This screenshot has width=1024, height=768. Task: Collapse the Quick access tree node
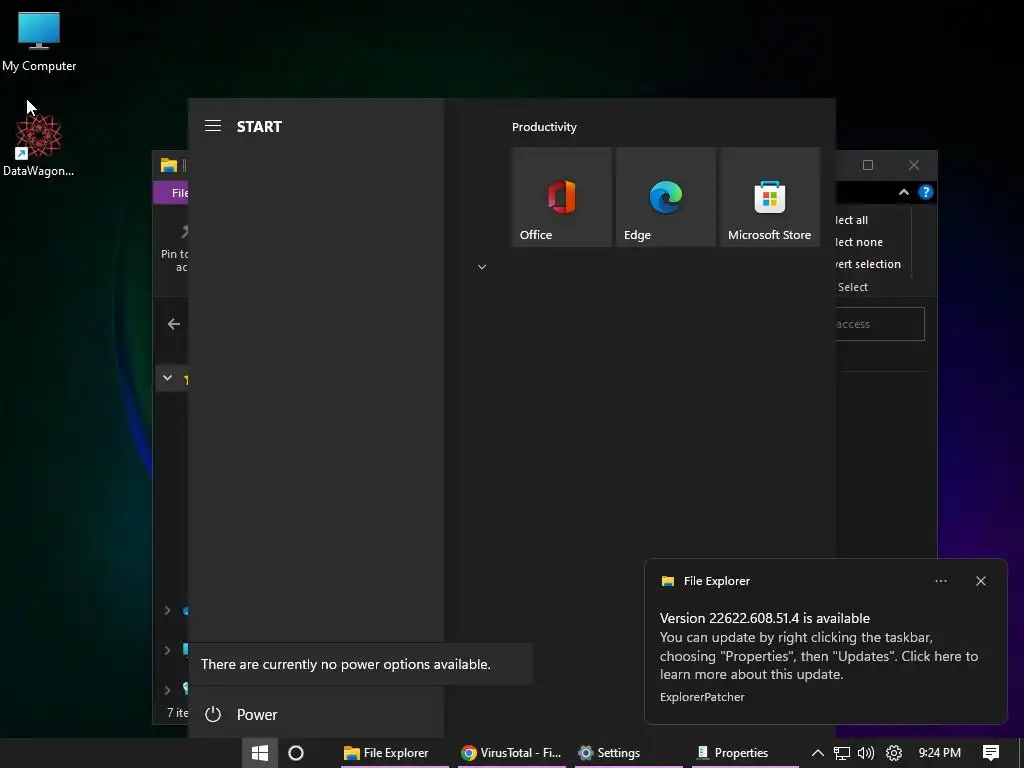pos(168,377)
